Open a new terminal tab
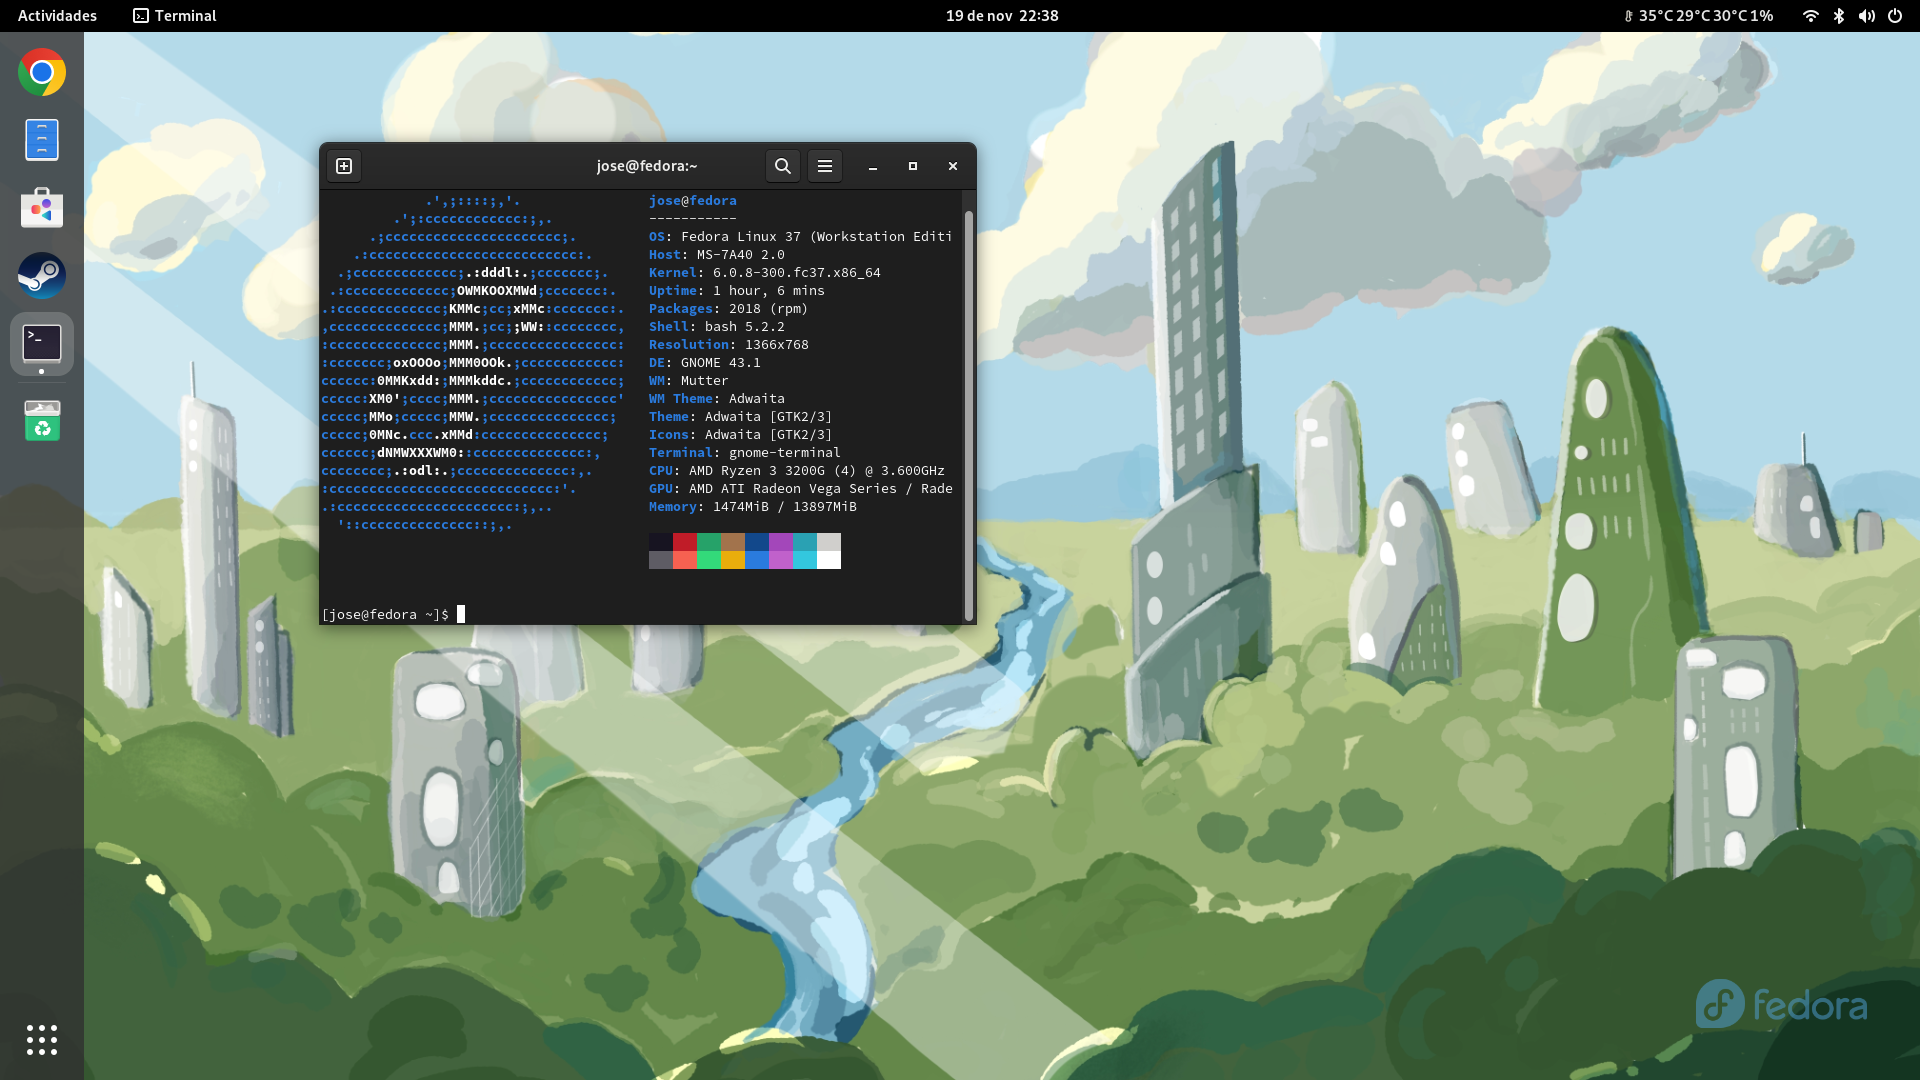Screen dimensions: 1920x1080 click(344, 166)
